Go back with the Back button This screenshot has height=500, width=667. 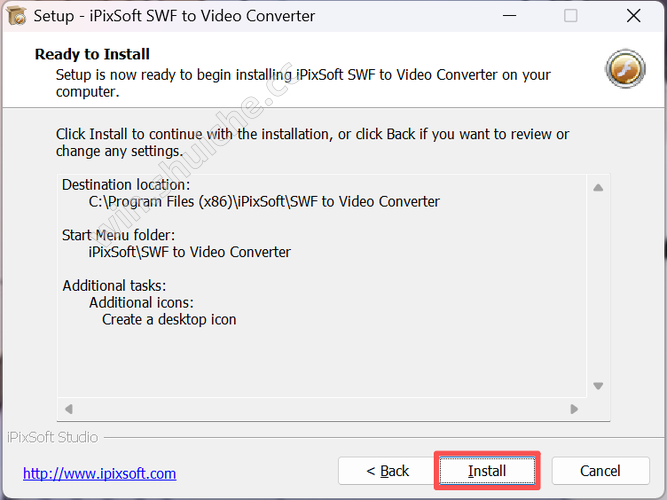pyautogui.click(x=387, y=471)
